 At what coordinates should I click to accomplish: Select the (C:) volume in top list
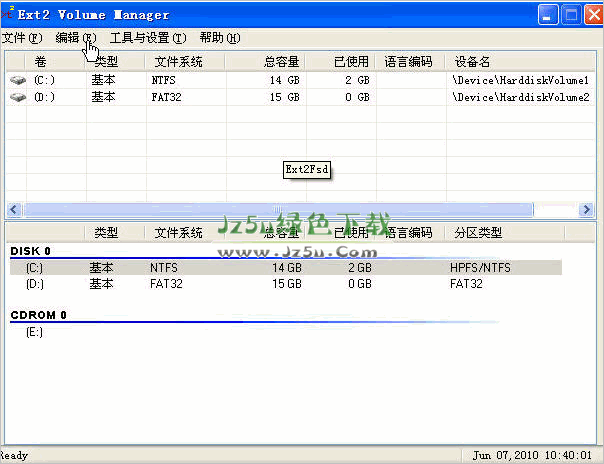[x=44, y=80]
